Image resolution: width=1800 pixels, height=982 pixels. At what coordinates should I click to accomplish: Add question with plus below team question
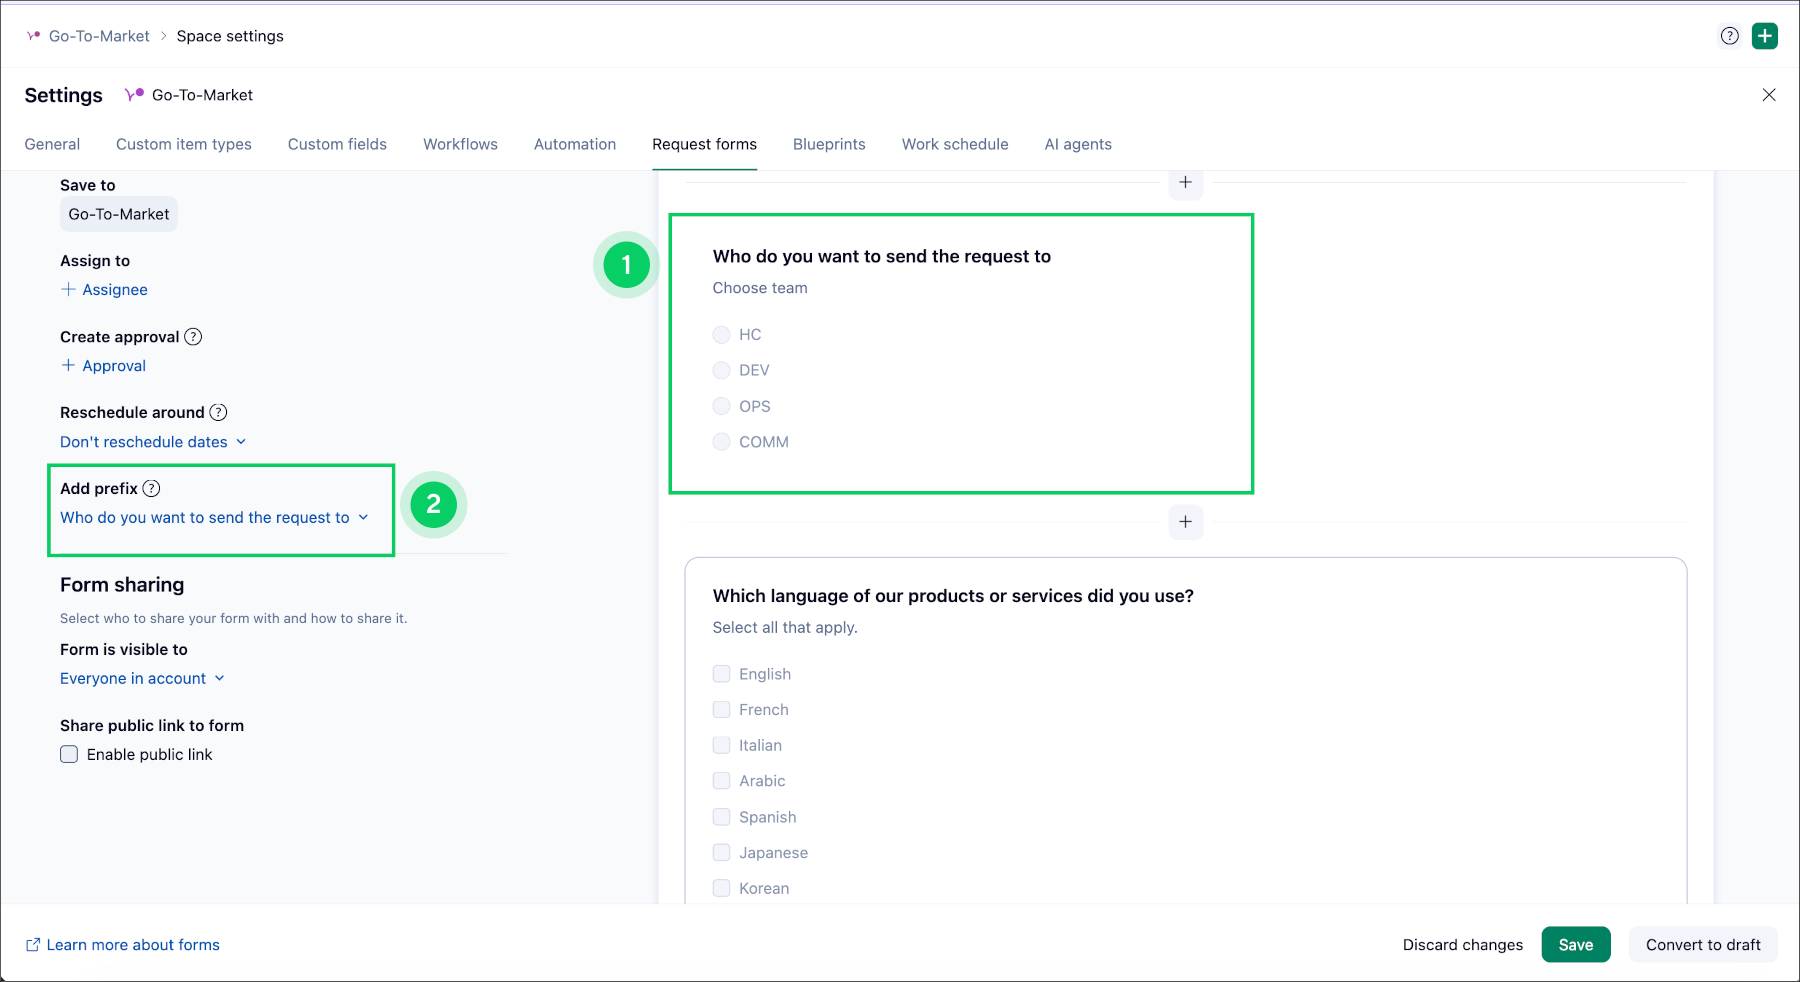tap(1185, 521)
